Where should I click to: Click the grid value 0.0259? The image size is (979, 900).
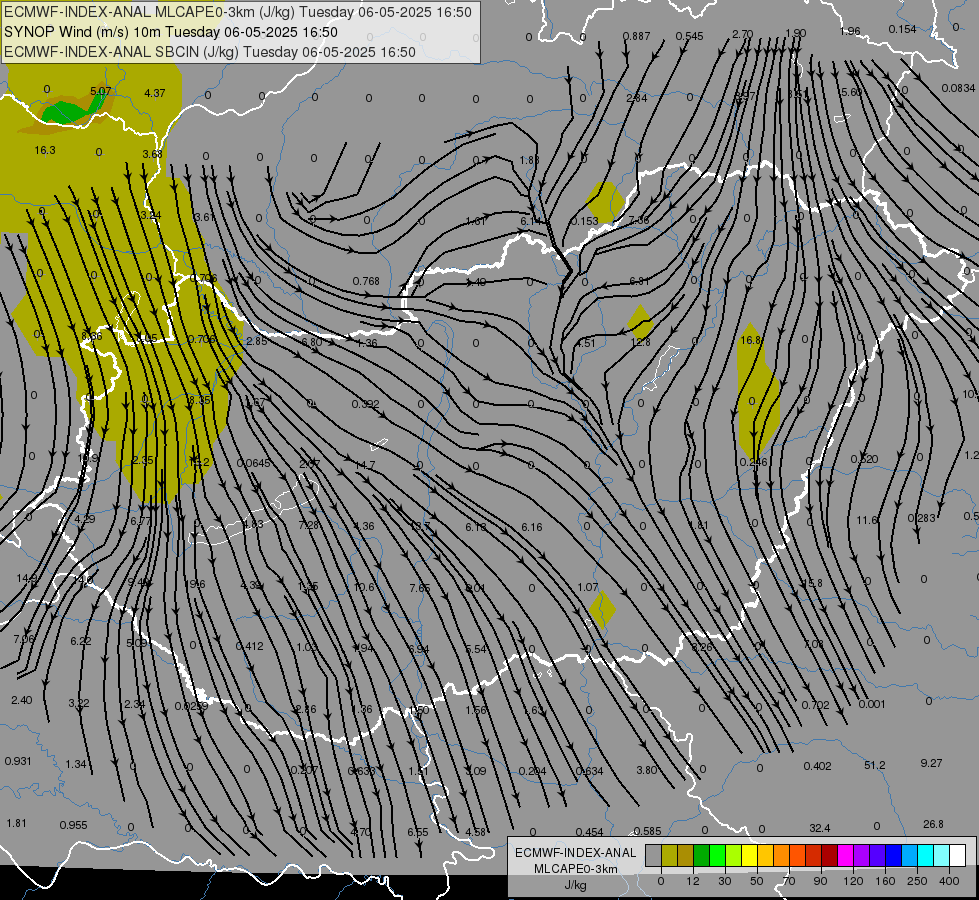pos(192,706)
